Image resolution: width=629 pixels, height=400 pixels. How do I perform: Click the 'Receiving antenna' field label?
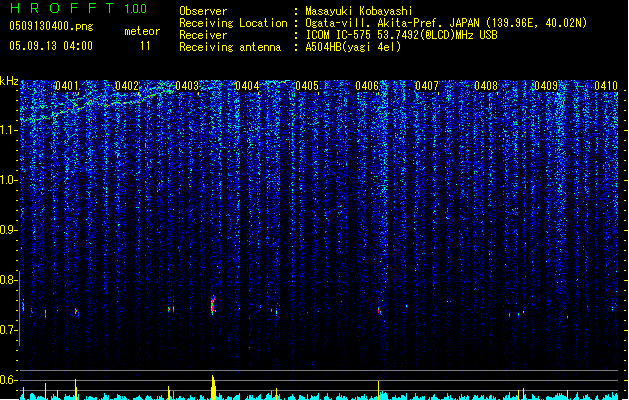pyautogui.click(x=230, y=47)
